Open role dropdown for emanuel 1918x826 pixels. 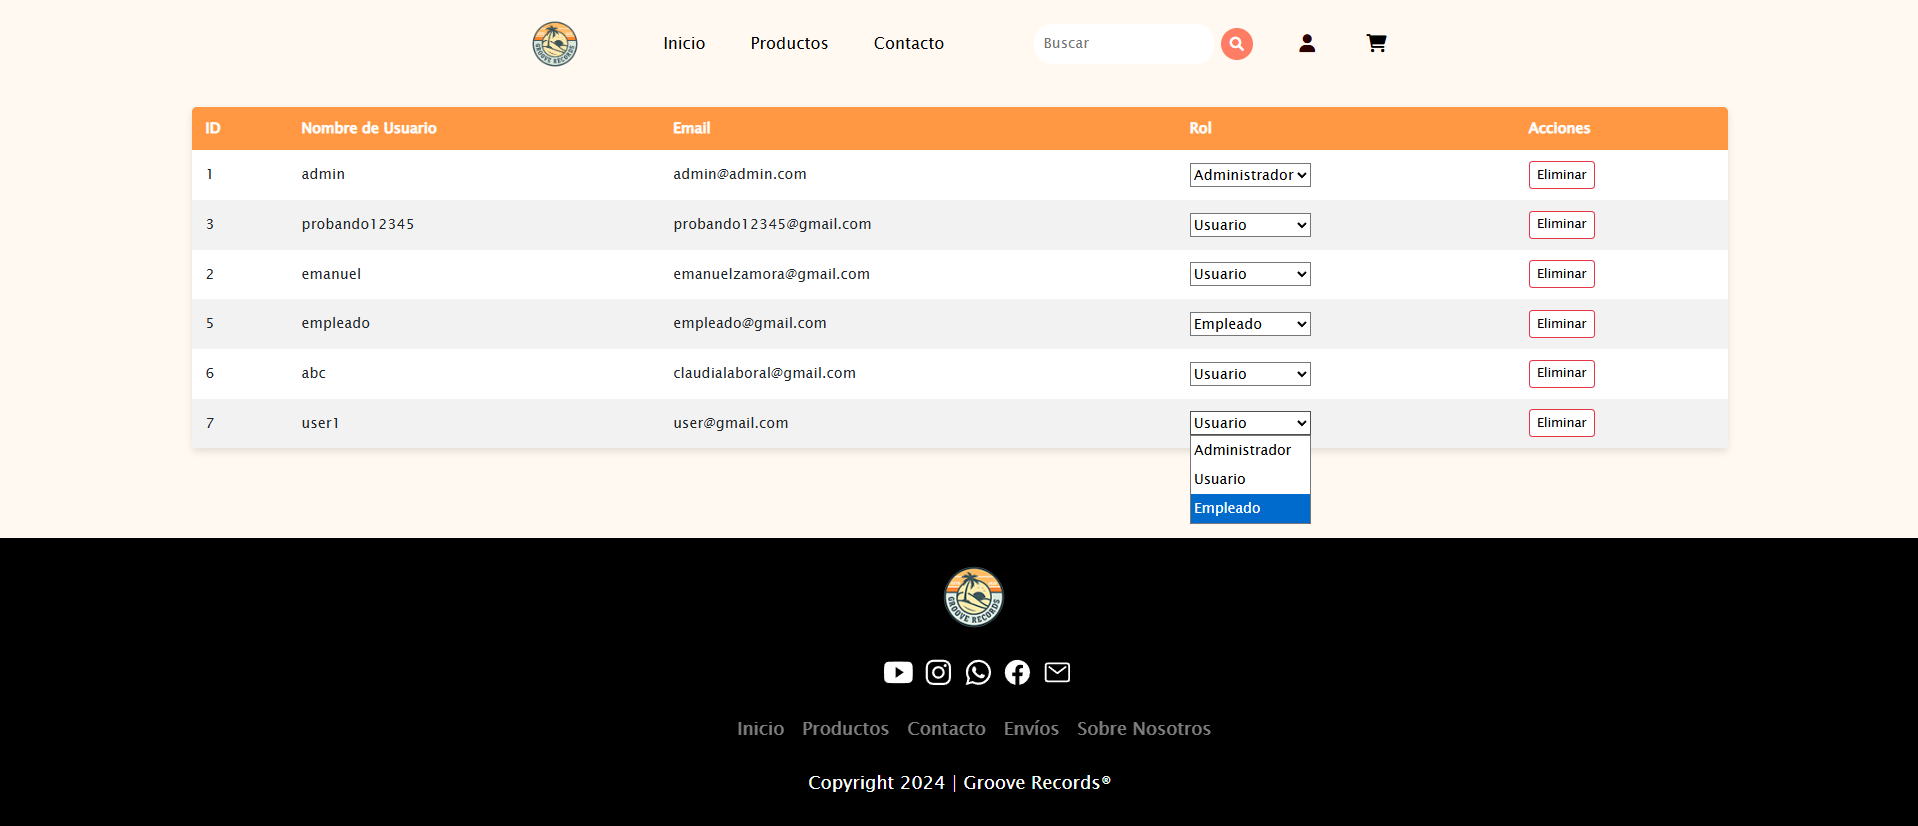pos(1250,274)
